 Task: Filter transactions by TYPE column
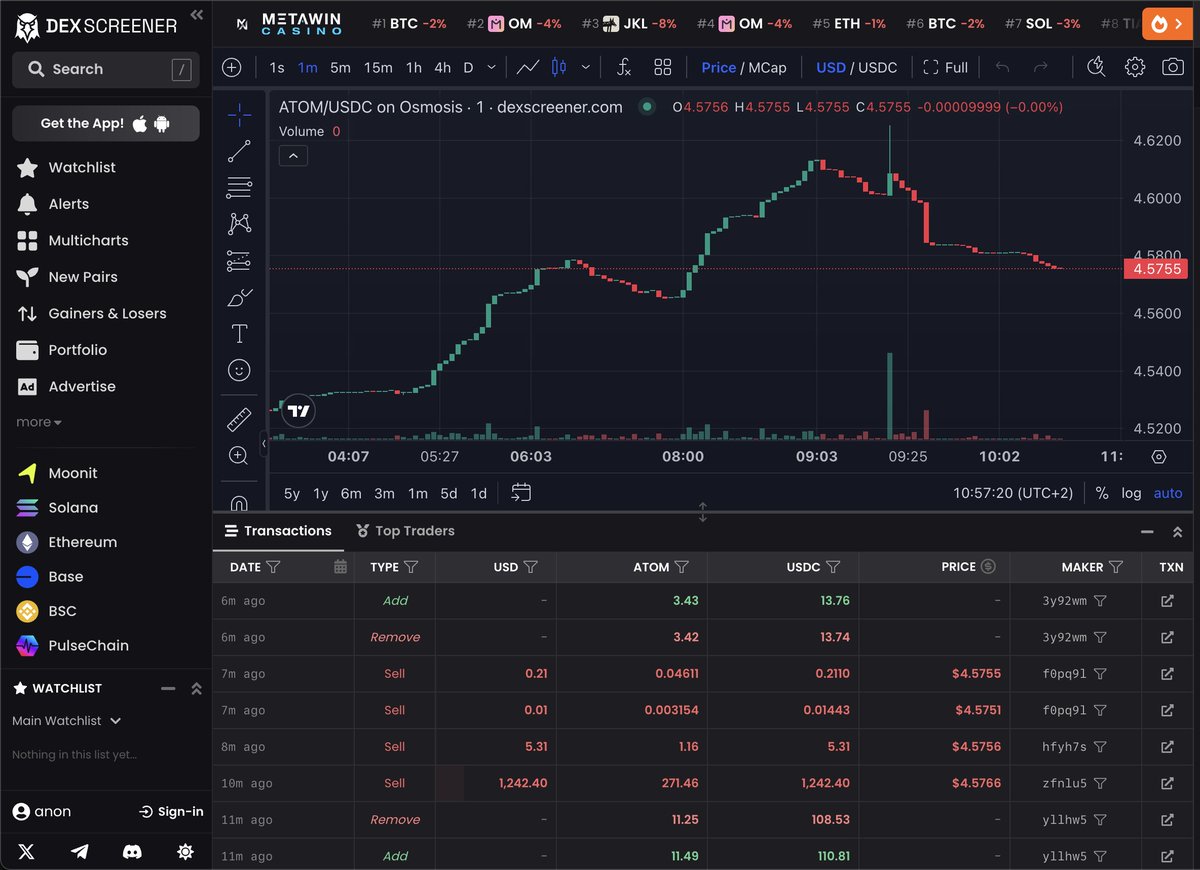tap(411, 567)
